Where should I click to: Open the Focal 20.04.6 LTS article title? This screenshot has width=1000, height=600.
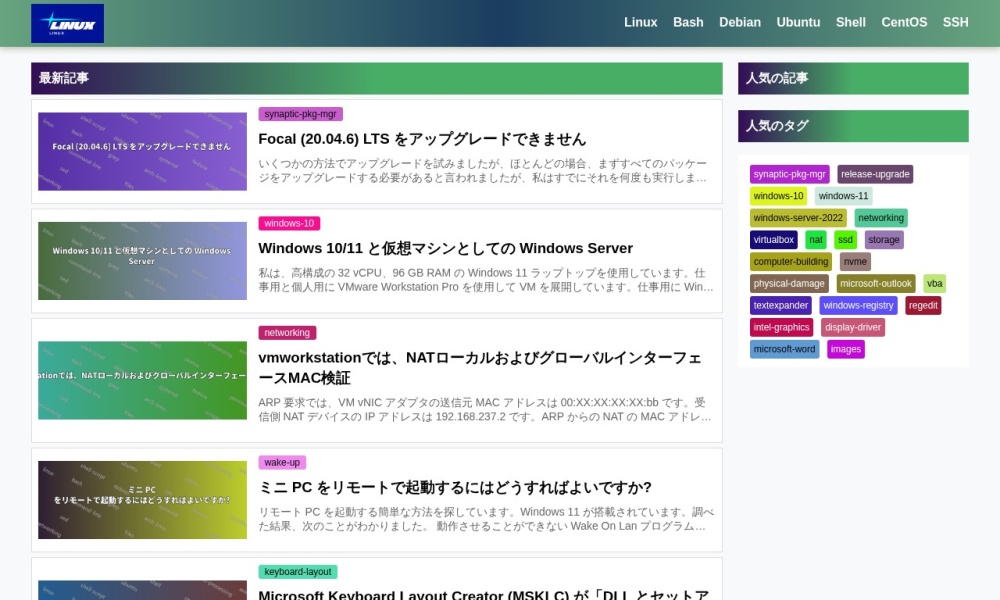422,139
